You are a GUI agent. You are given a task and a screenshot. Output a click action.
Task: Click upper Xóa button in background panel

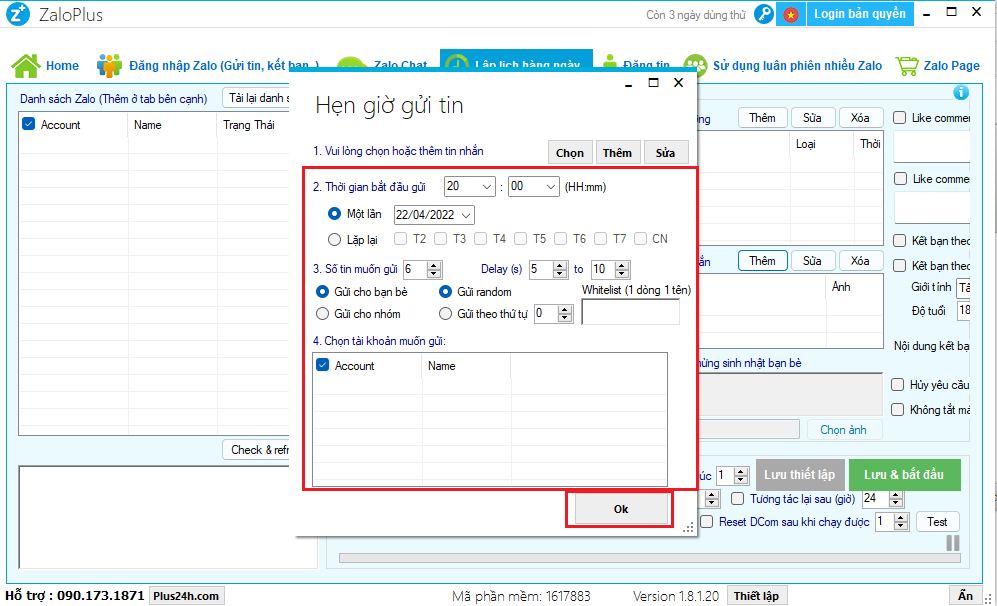pyautogui.click(x=860, y=118)
